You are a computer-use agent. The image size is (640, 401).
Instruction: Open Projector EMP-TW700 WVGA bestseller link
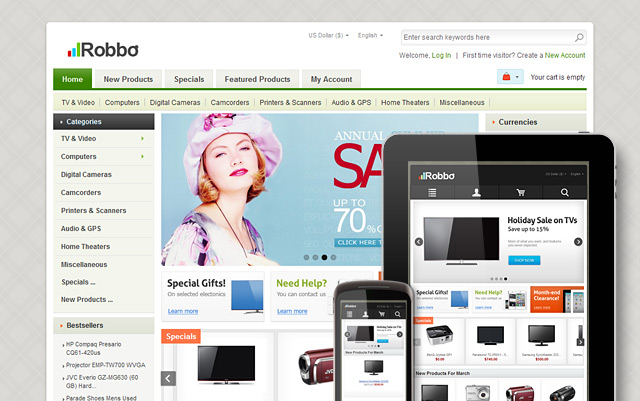105,365
